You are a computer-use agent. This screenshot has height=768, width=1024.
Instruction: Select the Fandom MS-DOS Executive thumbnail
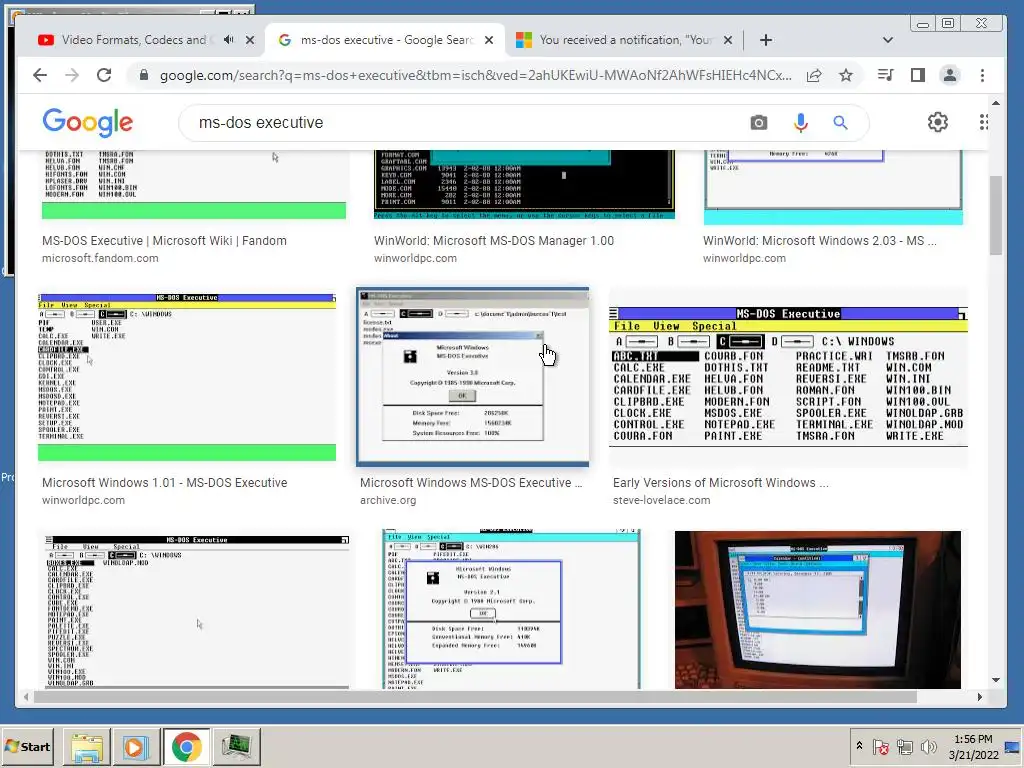coord(194,185)
